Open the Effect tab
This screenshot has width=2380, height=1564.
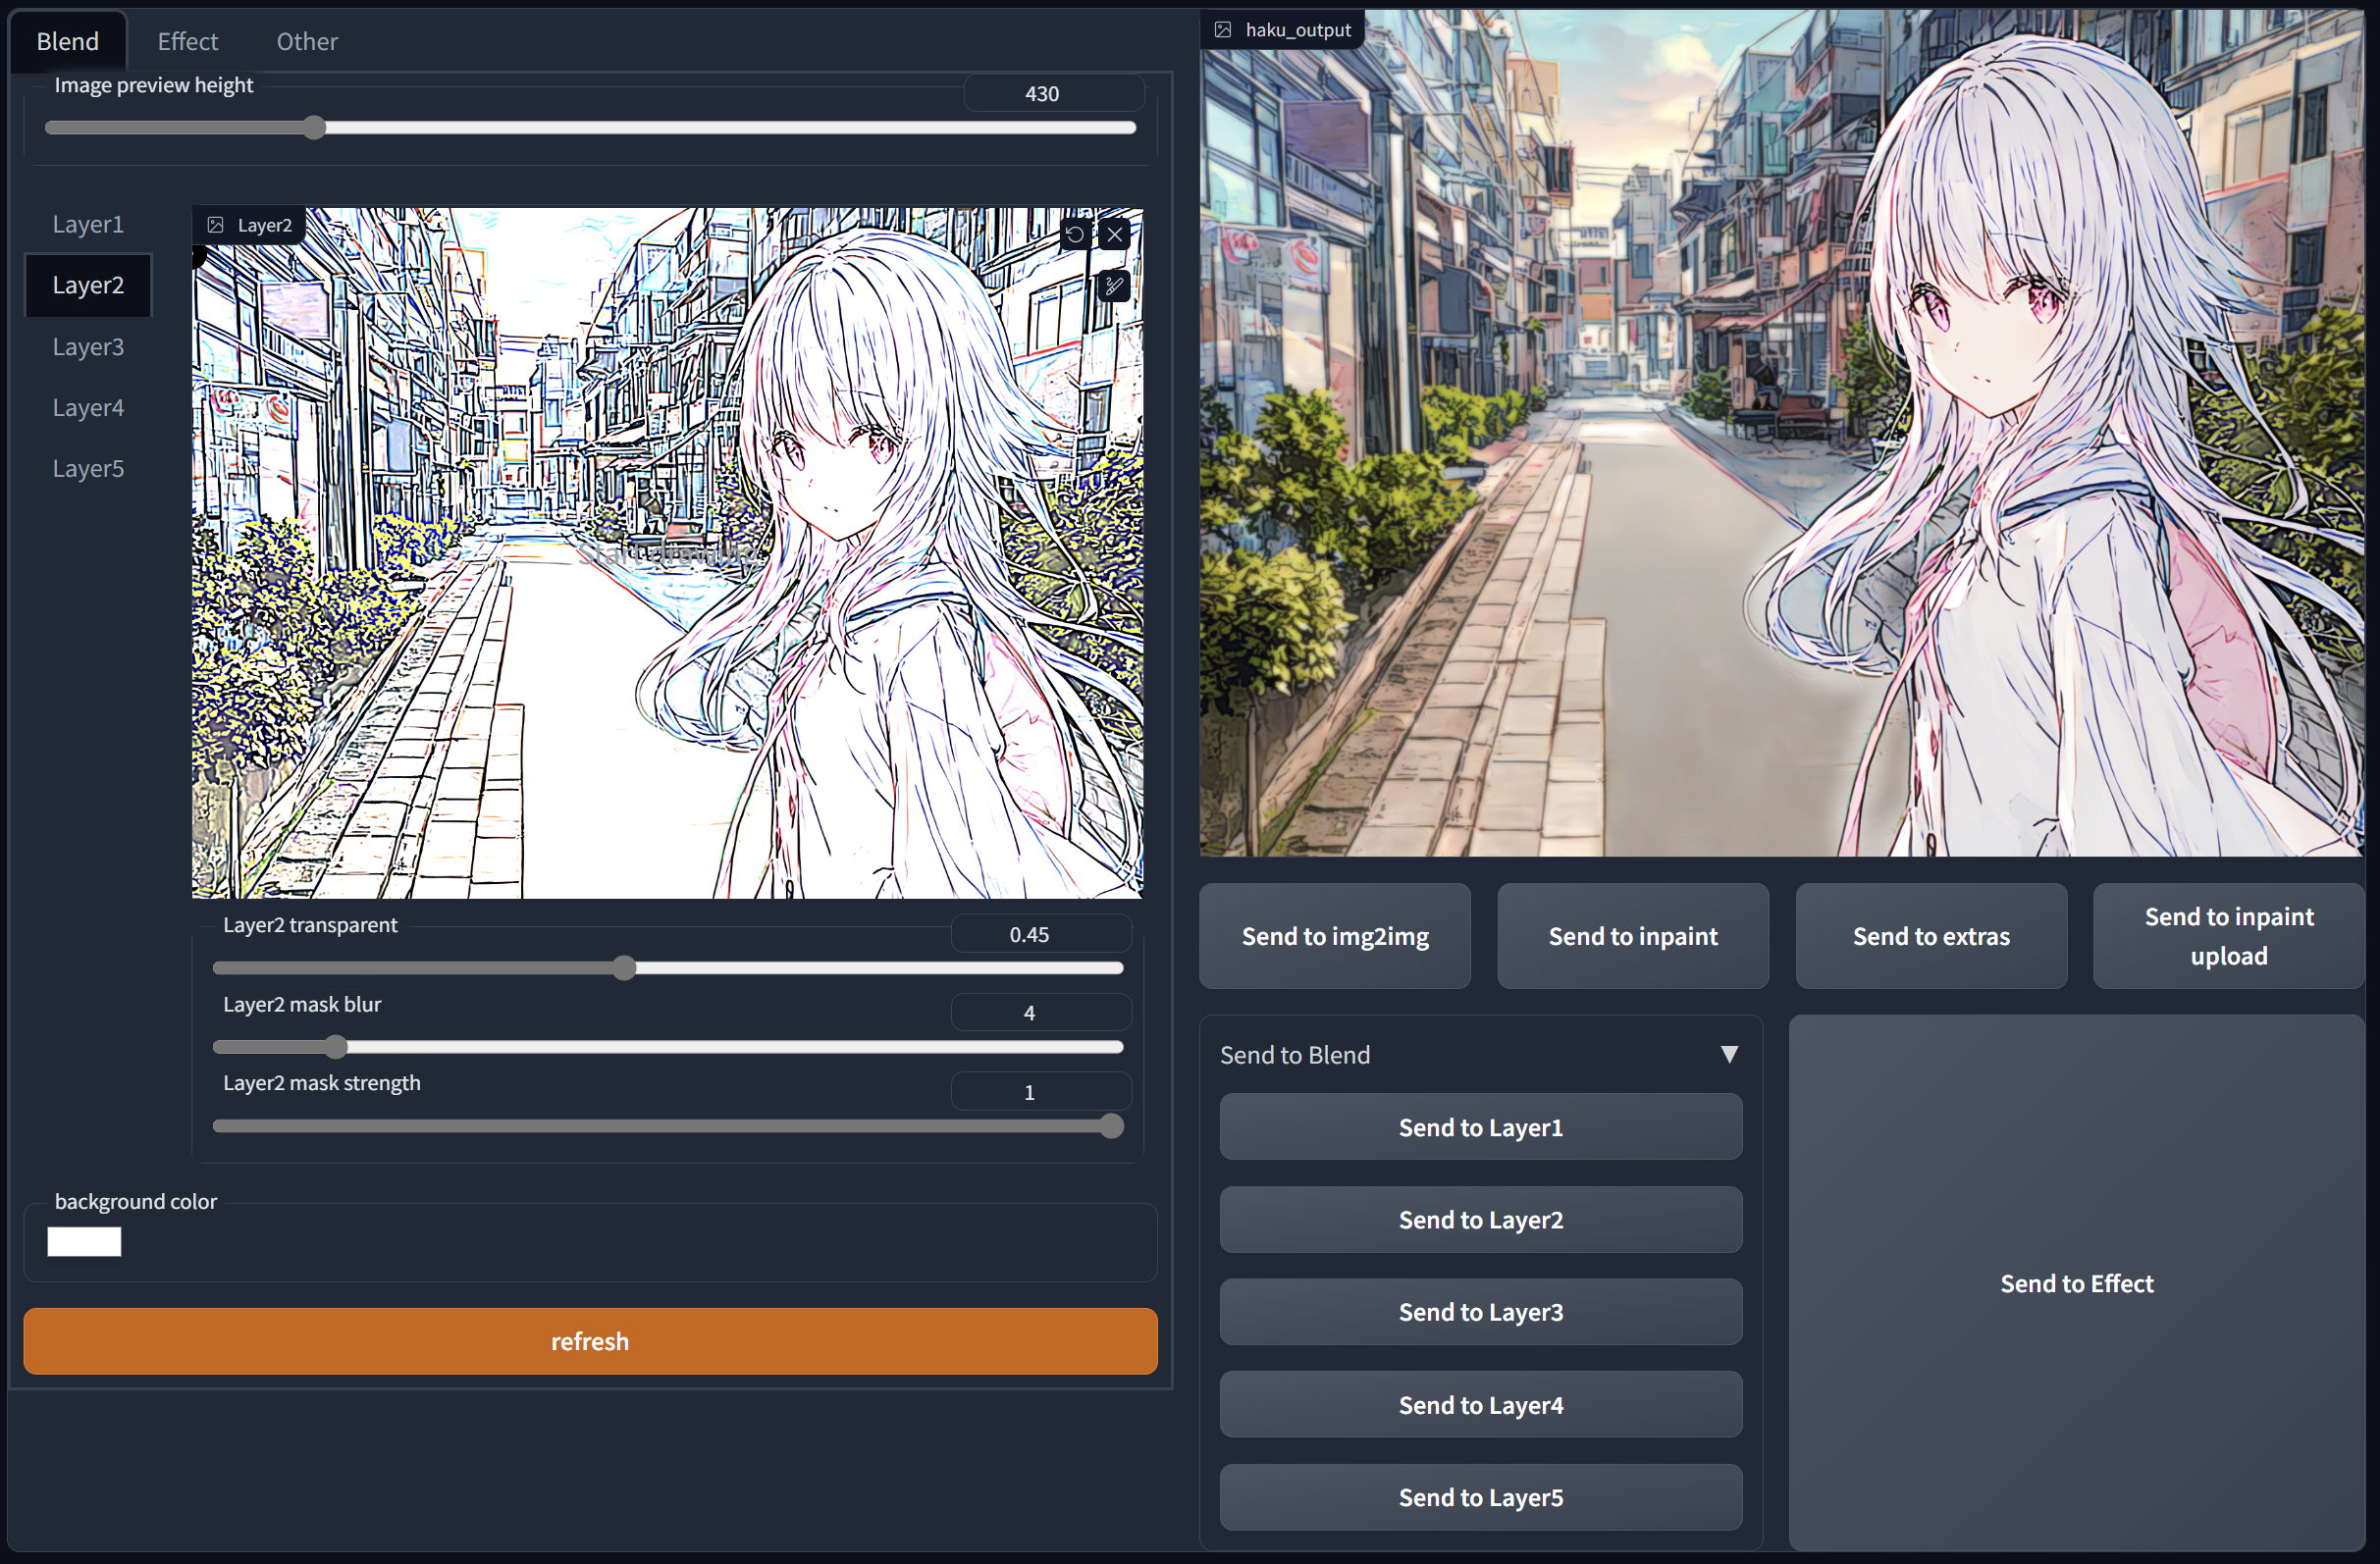(x=187, y=41)
